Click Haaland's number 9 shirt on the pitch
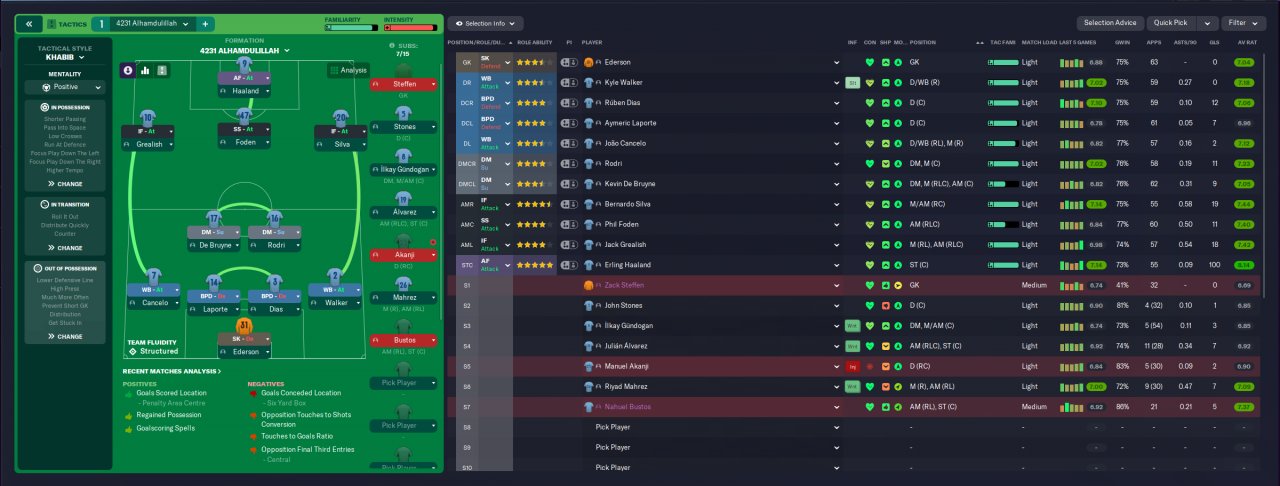 point(245,66)
